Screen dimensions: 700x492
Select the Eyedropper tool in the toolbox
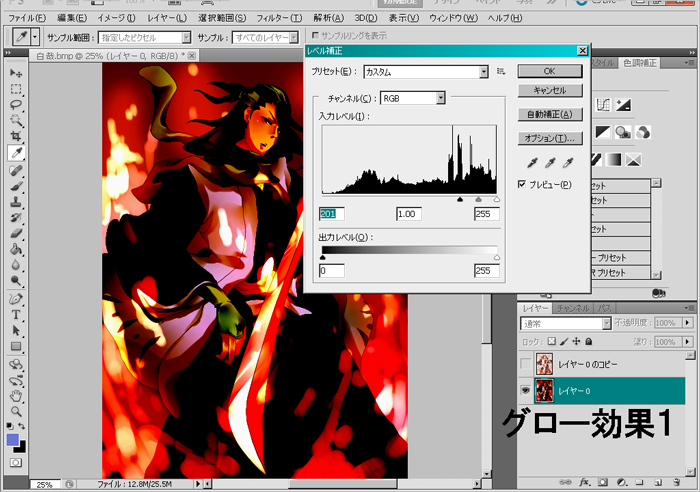coord(16,152)
